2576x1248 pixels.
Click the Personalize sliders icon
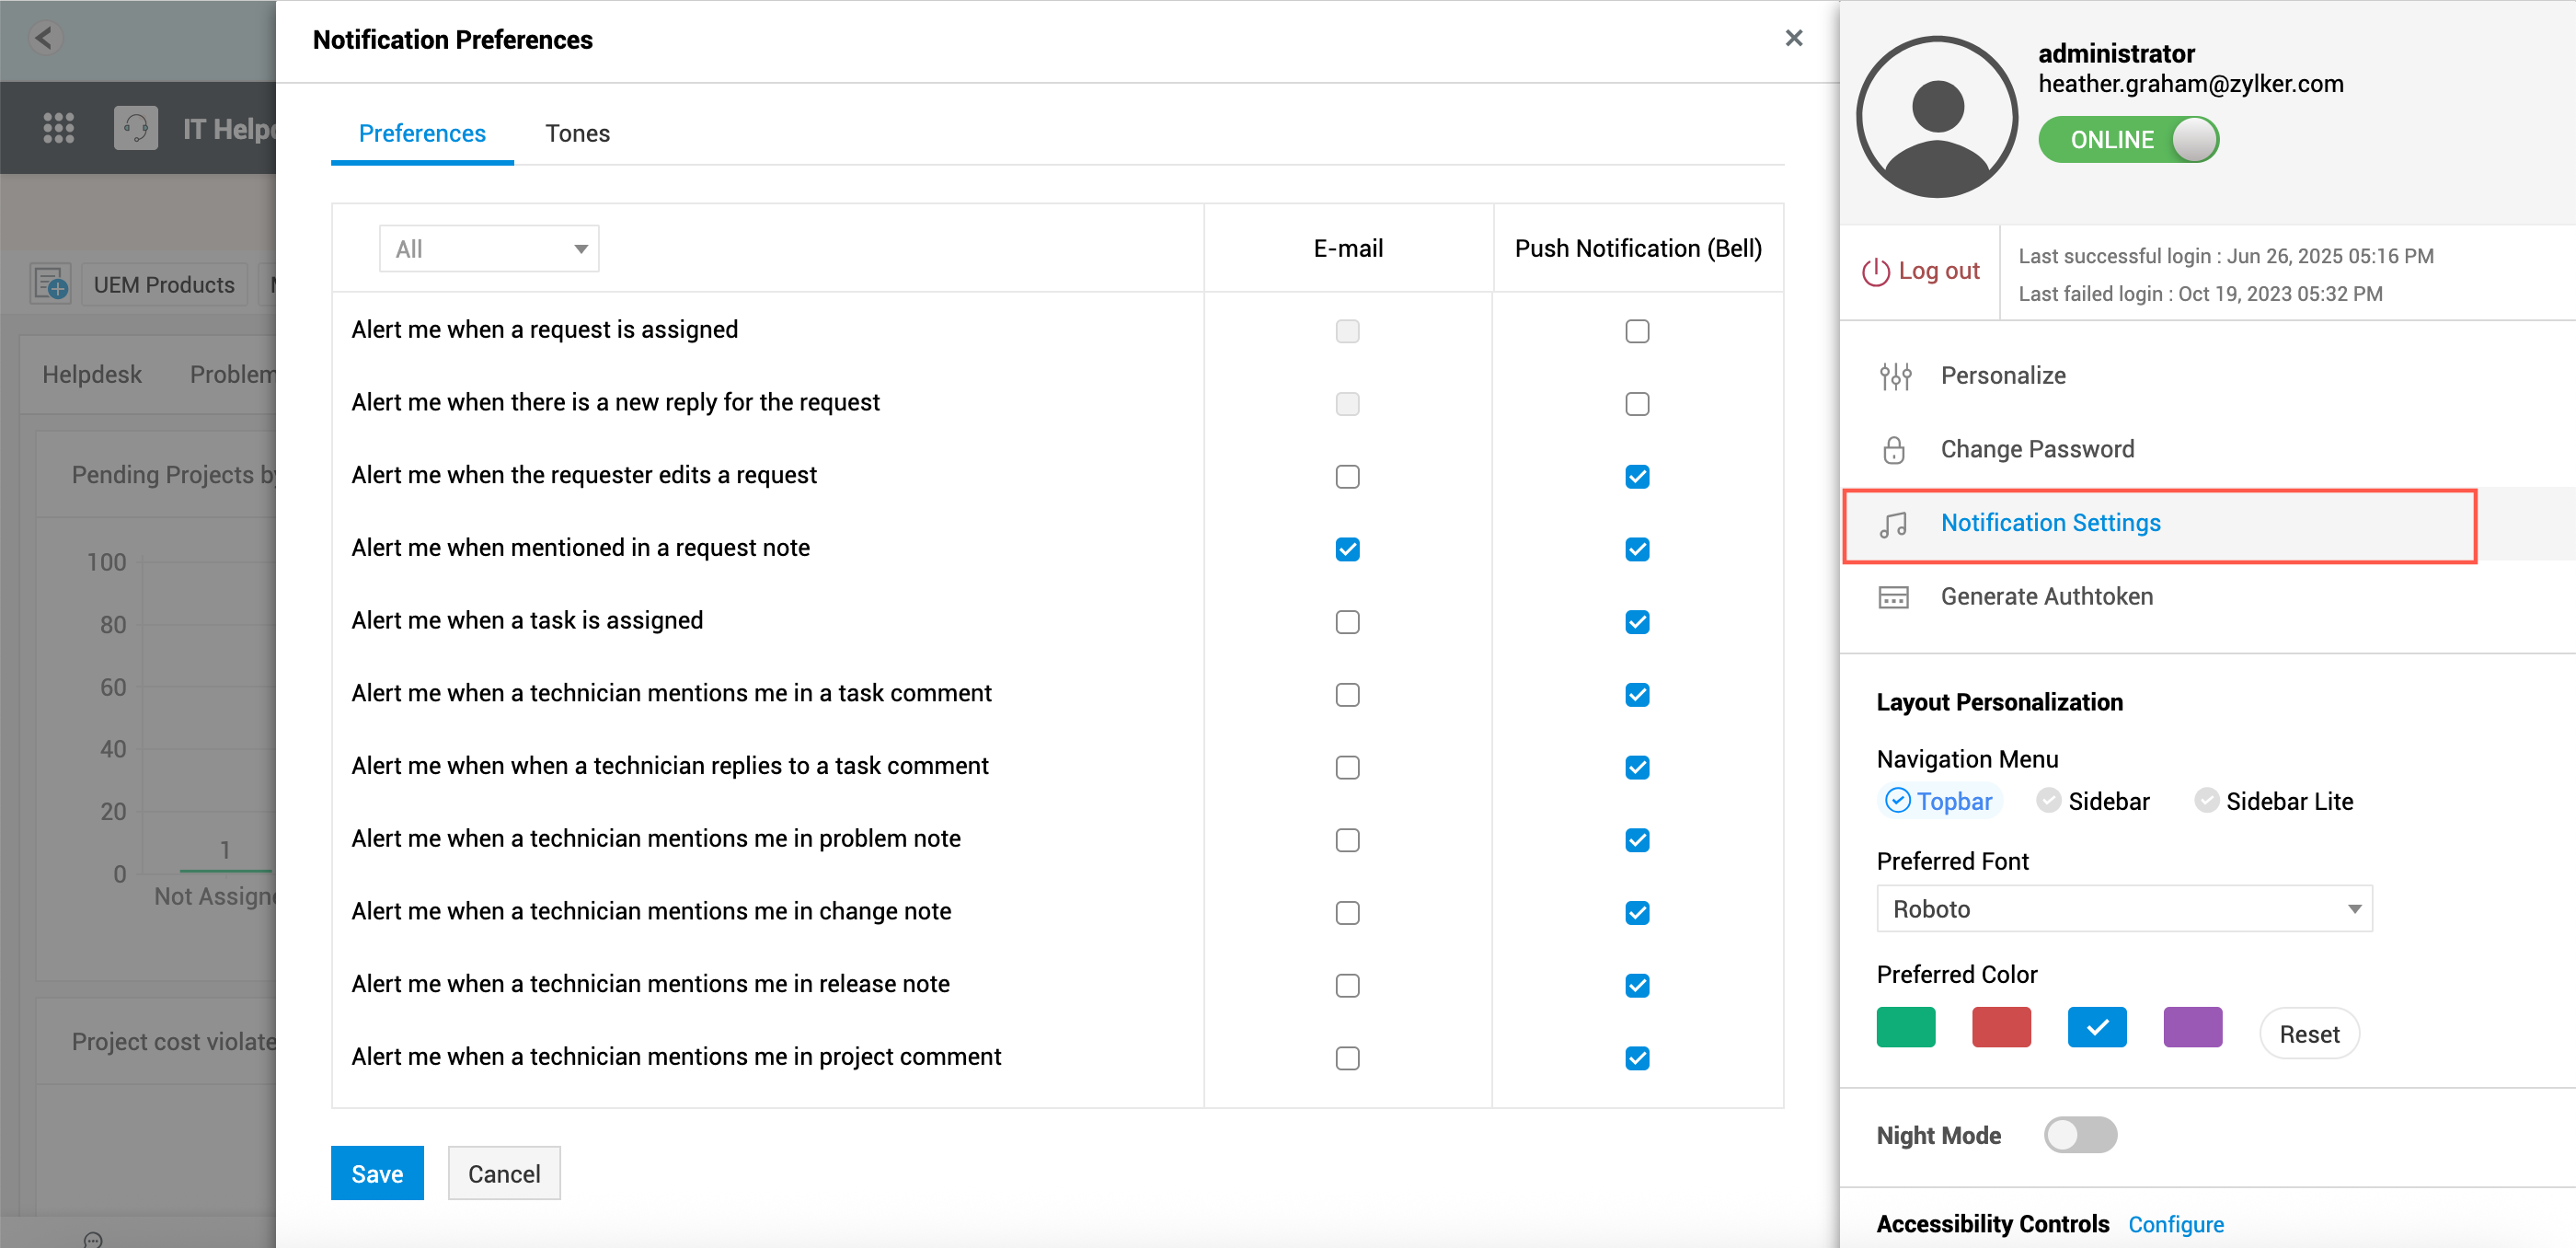(1894, 376)
